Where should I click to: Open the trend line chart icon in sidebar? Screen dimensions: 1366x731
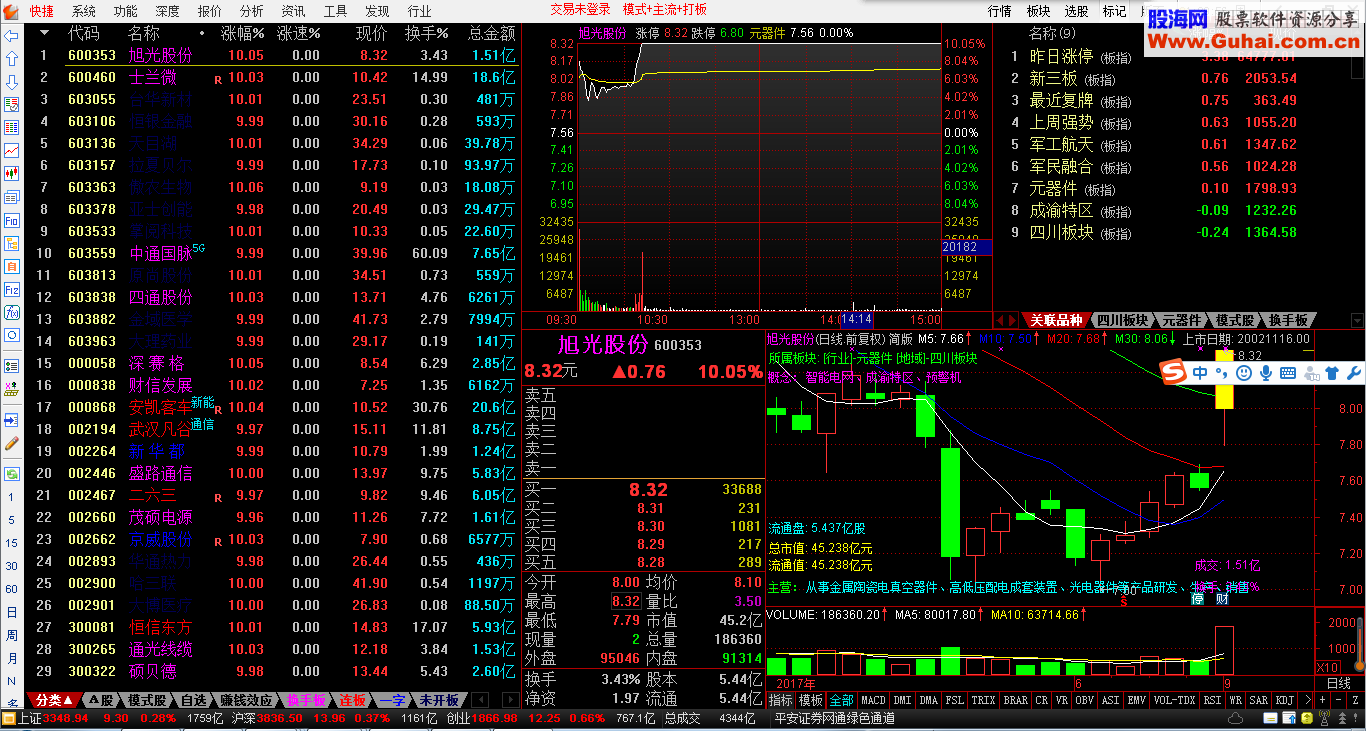[x=11, y=150]
